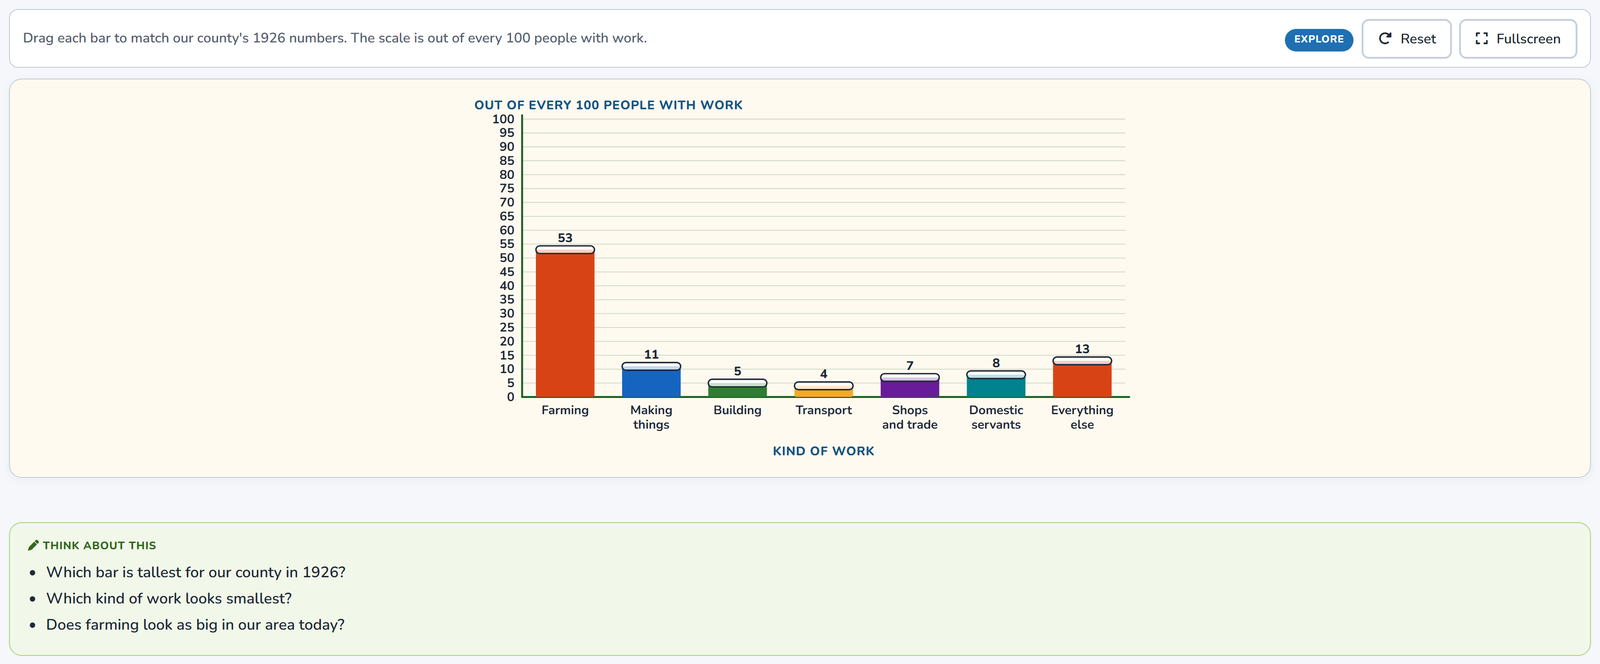Viewport: 1600px width, 664px height.
Task: Select the Making things bar handle
Action: tap(651, 366)
